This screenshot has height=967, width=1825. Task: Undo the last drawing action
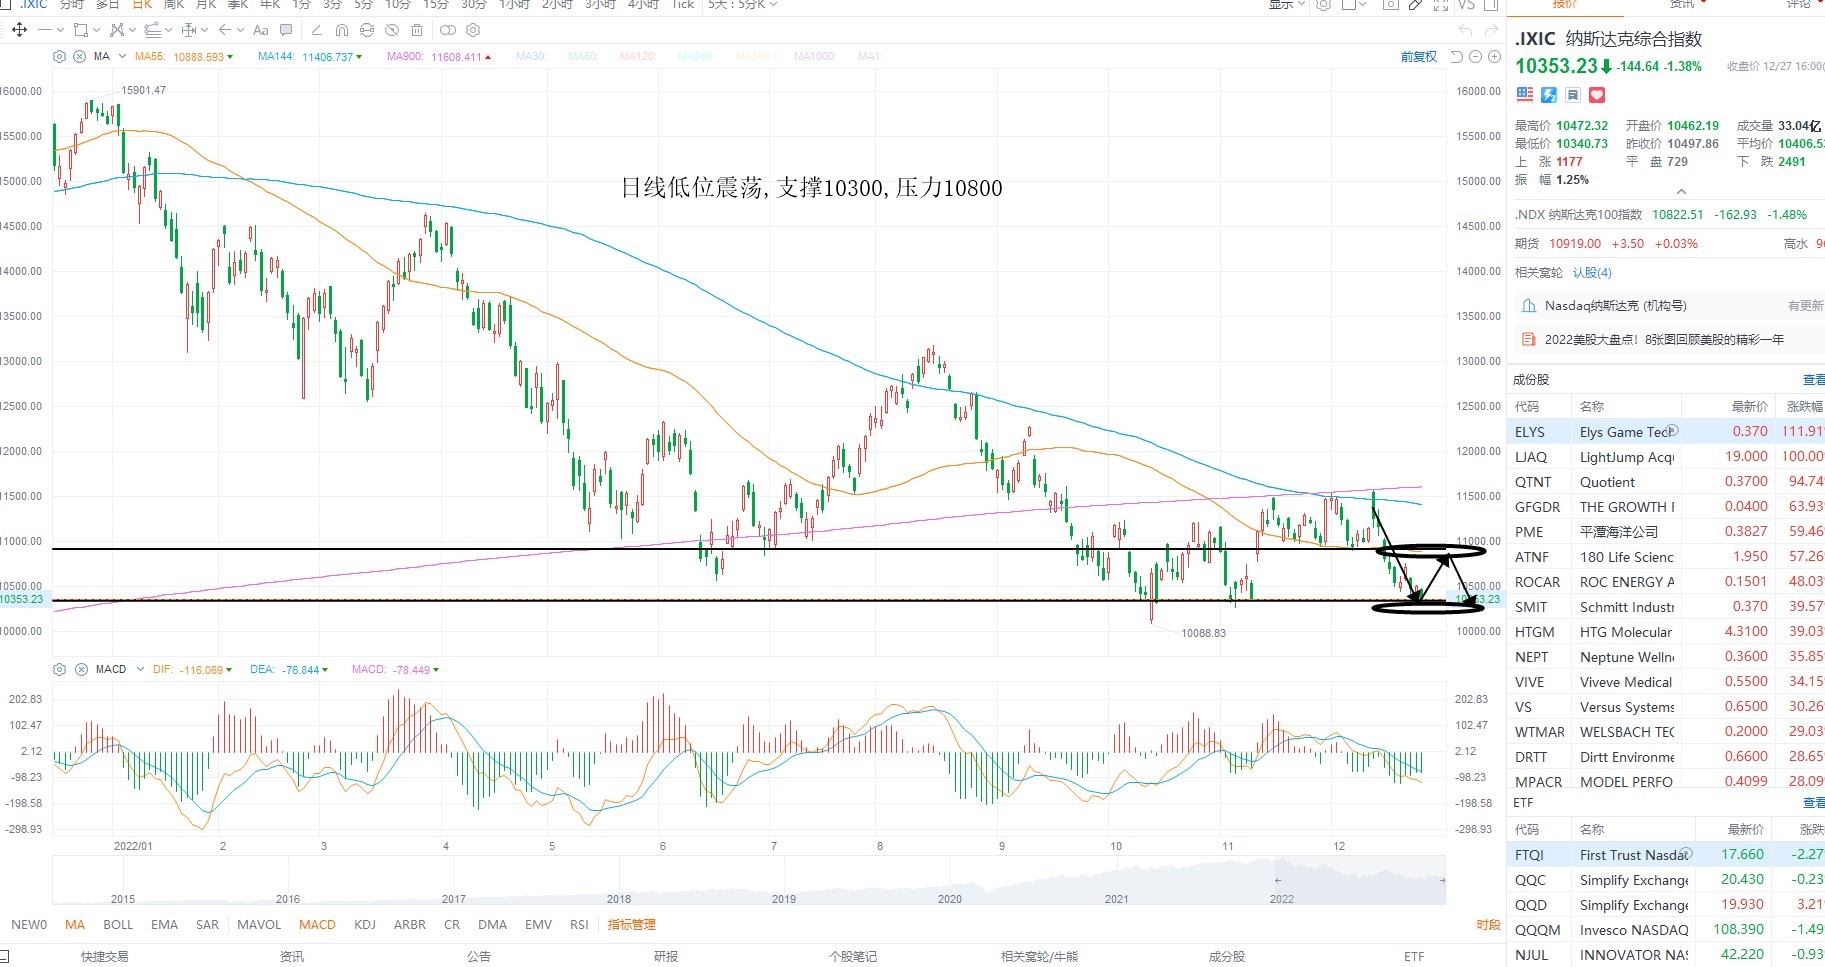click(1465, 30)
